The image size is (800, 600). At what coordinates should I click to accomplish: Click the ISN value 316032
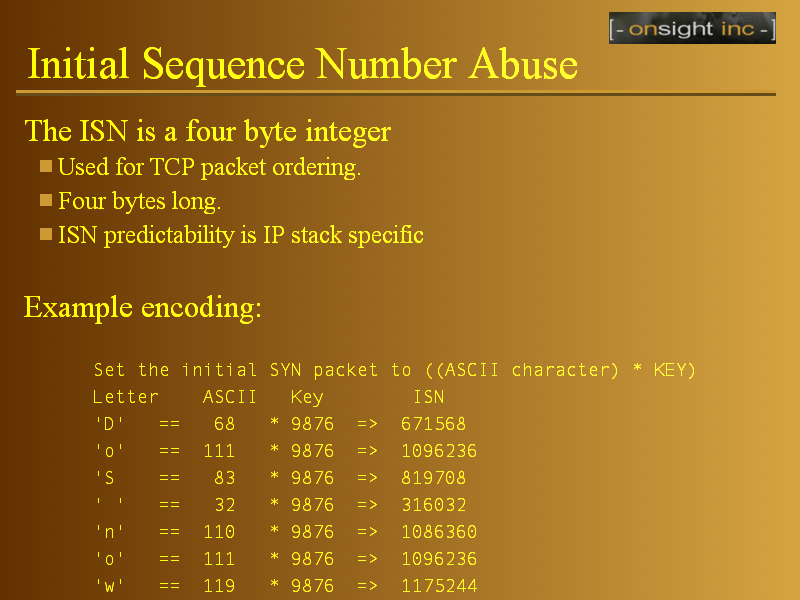(x=434, y=505)
